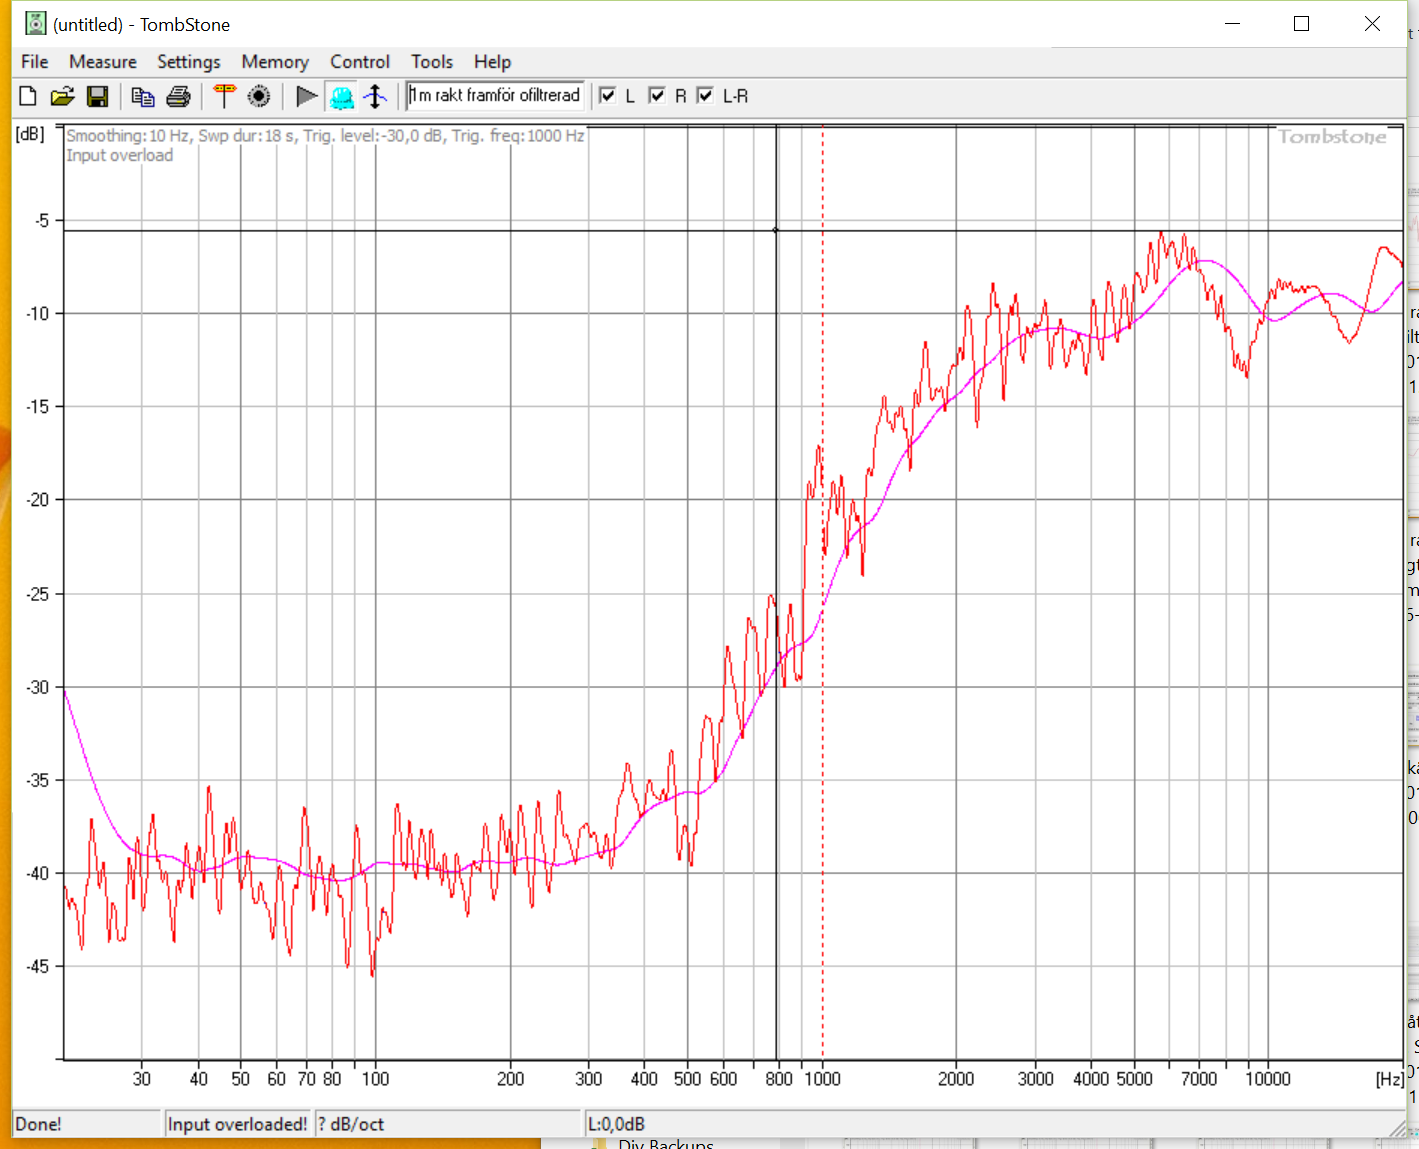The width and height of the screenshot is (1419, 1149).
Task: Open the Tools menu
Action: [432, 62]
